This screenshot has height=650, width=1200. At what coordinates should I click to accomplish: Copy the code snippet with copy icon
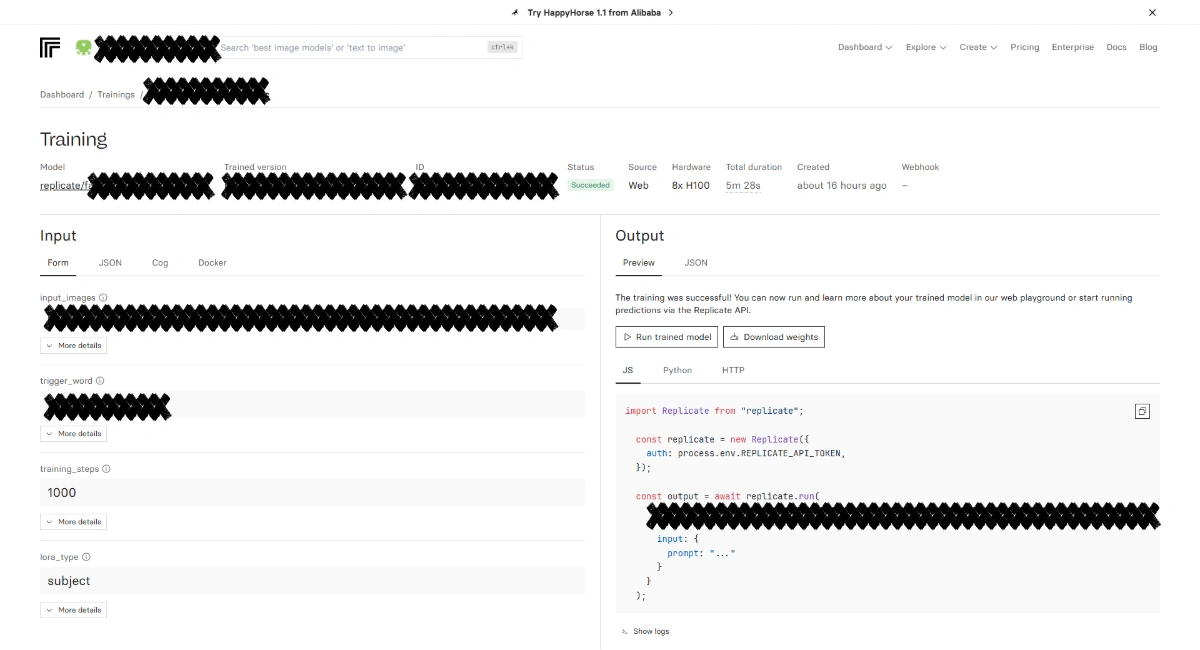click(x=1142, y=411)
